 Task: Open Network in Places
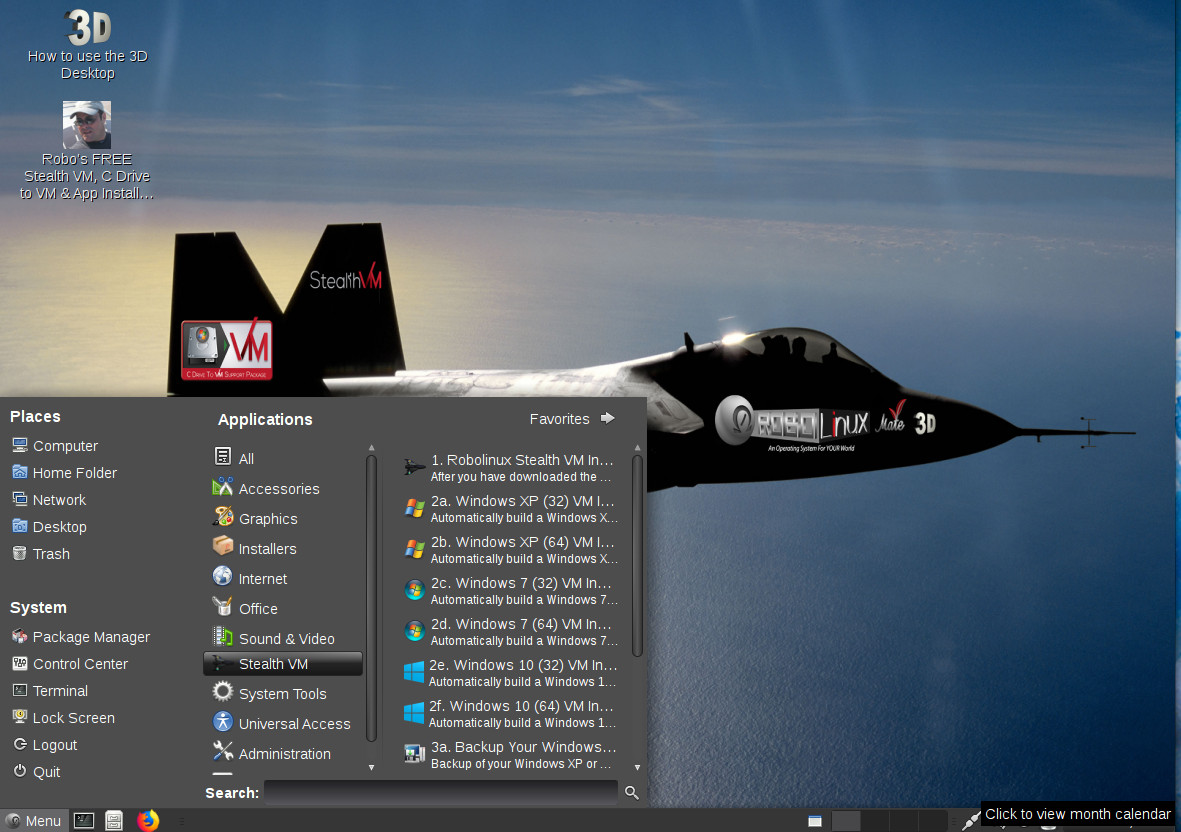tap(48, 500)
